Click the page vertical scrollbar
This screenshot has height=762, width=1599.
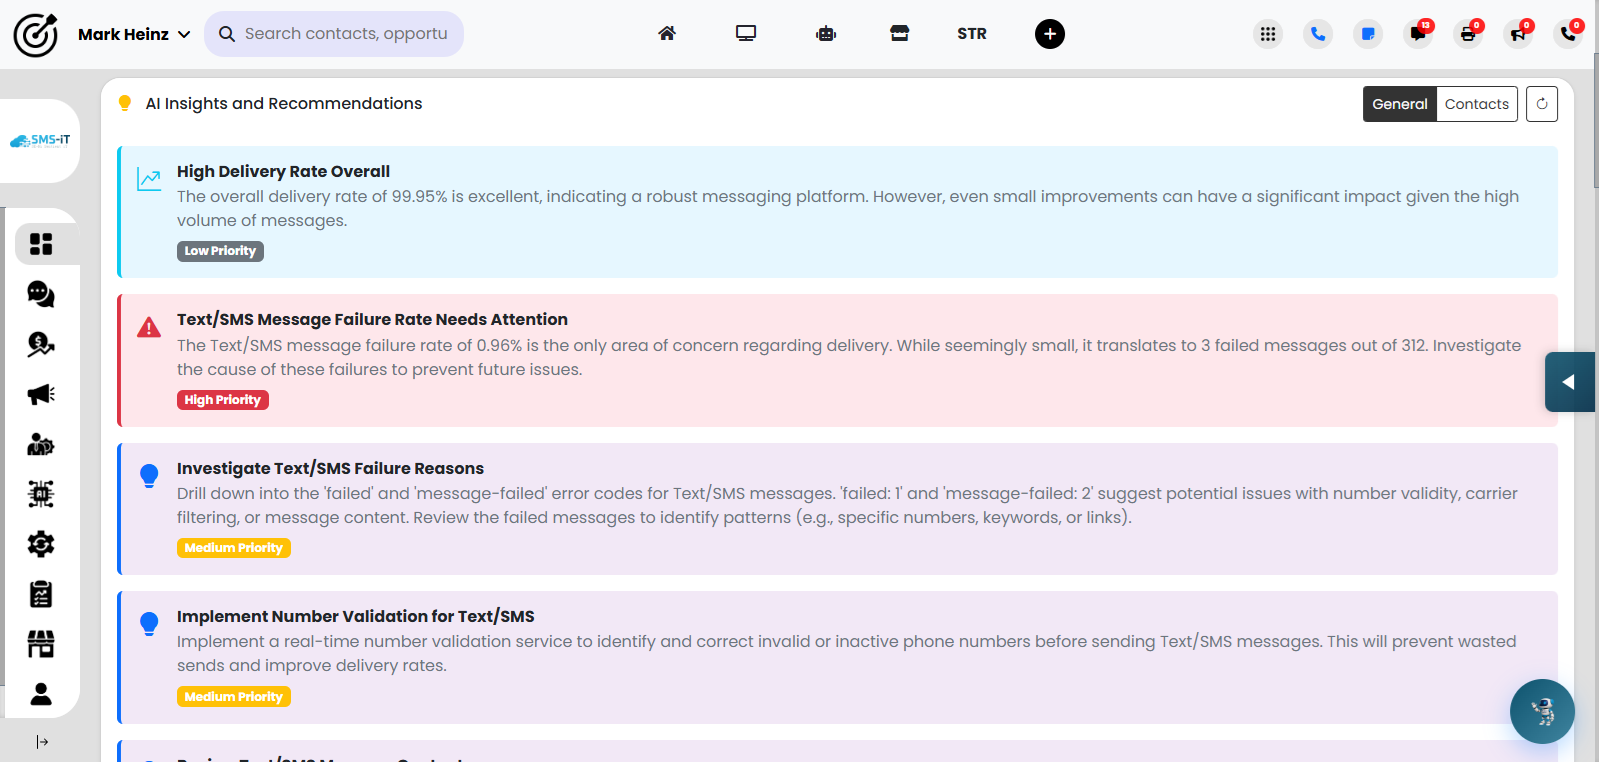(x=1595, y=120)
